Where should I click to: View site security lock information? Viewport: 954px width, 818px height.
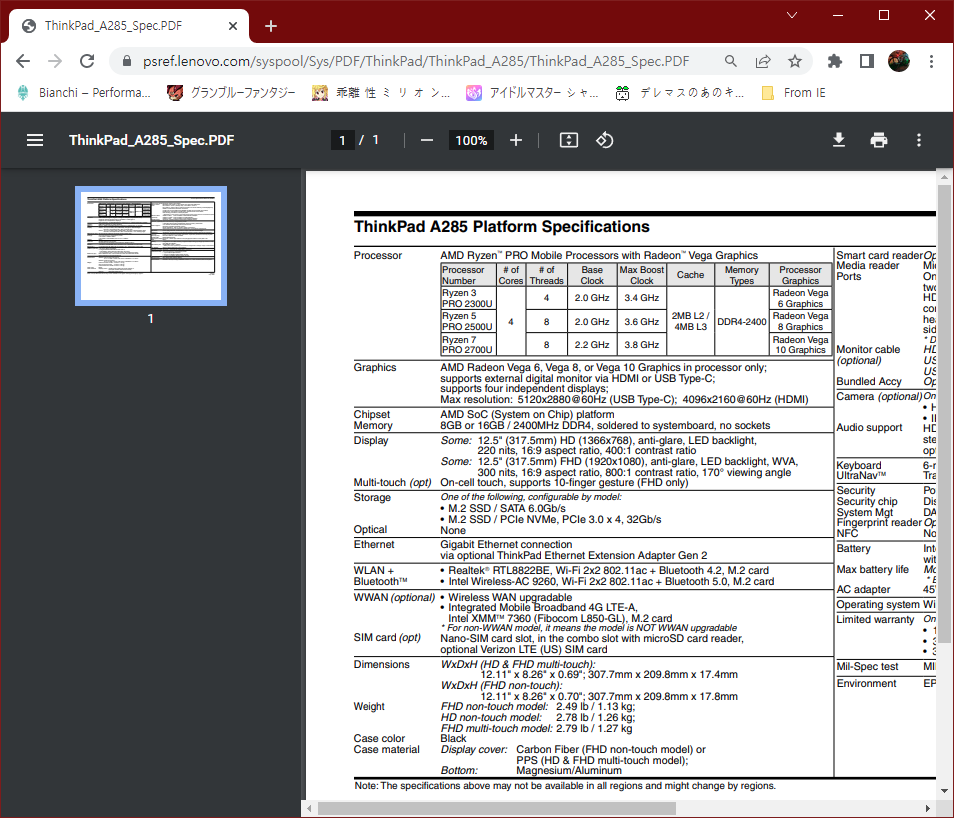127,61
